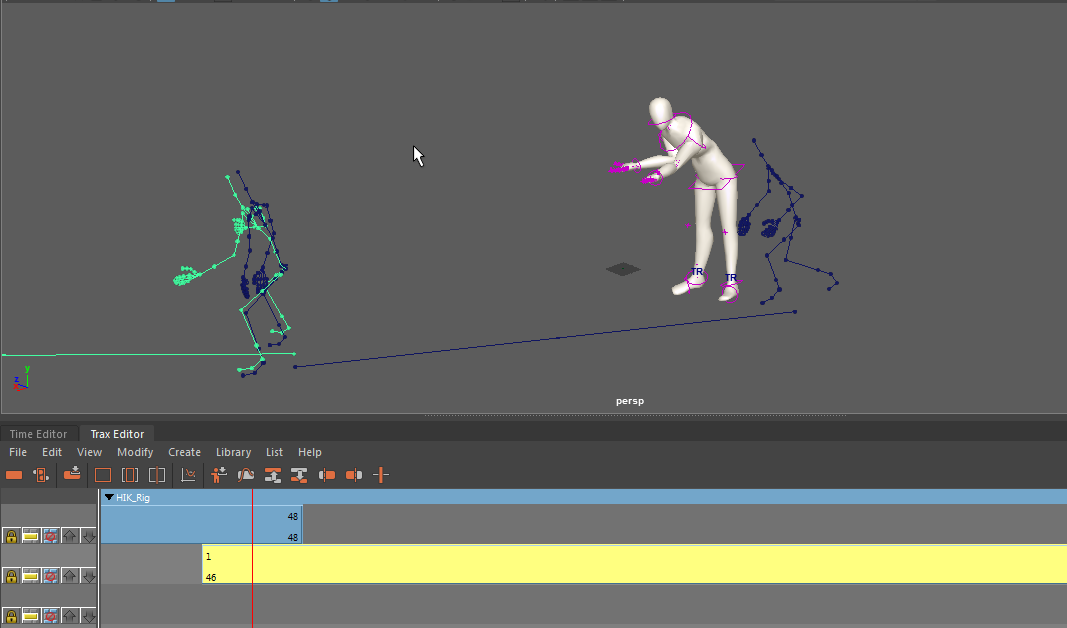Image resolution: width=1067 pixels, height=628 pixels.
Task: Open the Create menu in Trax Editor
Action: coord(184,452)
